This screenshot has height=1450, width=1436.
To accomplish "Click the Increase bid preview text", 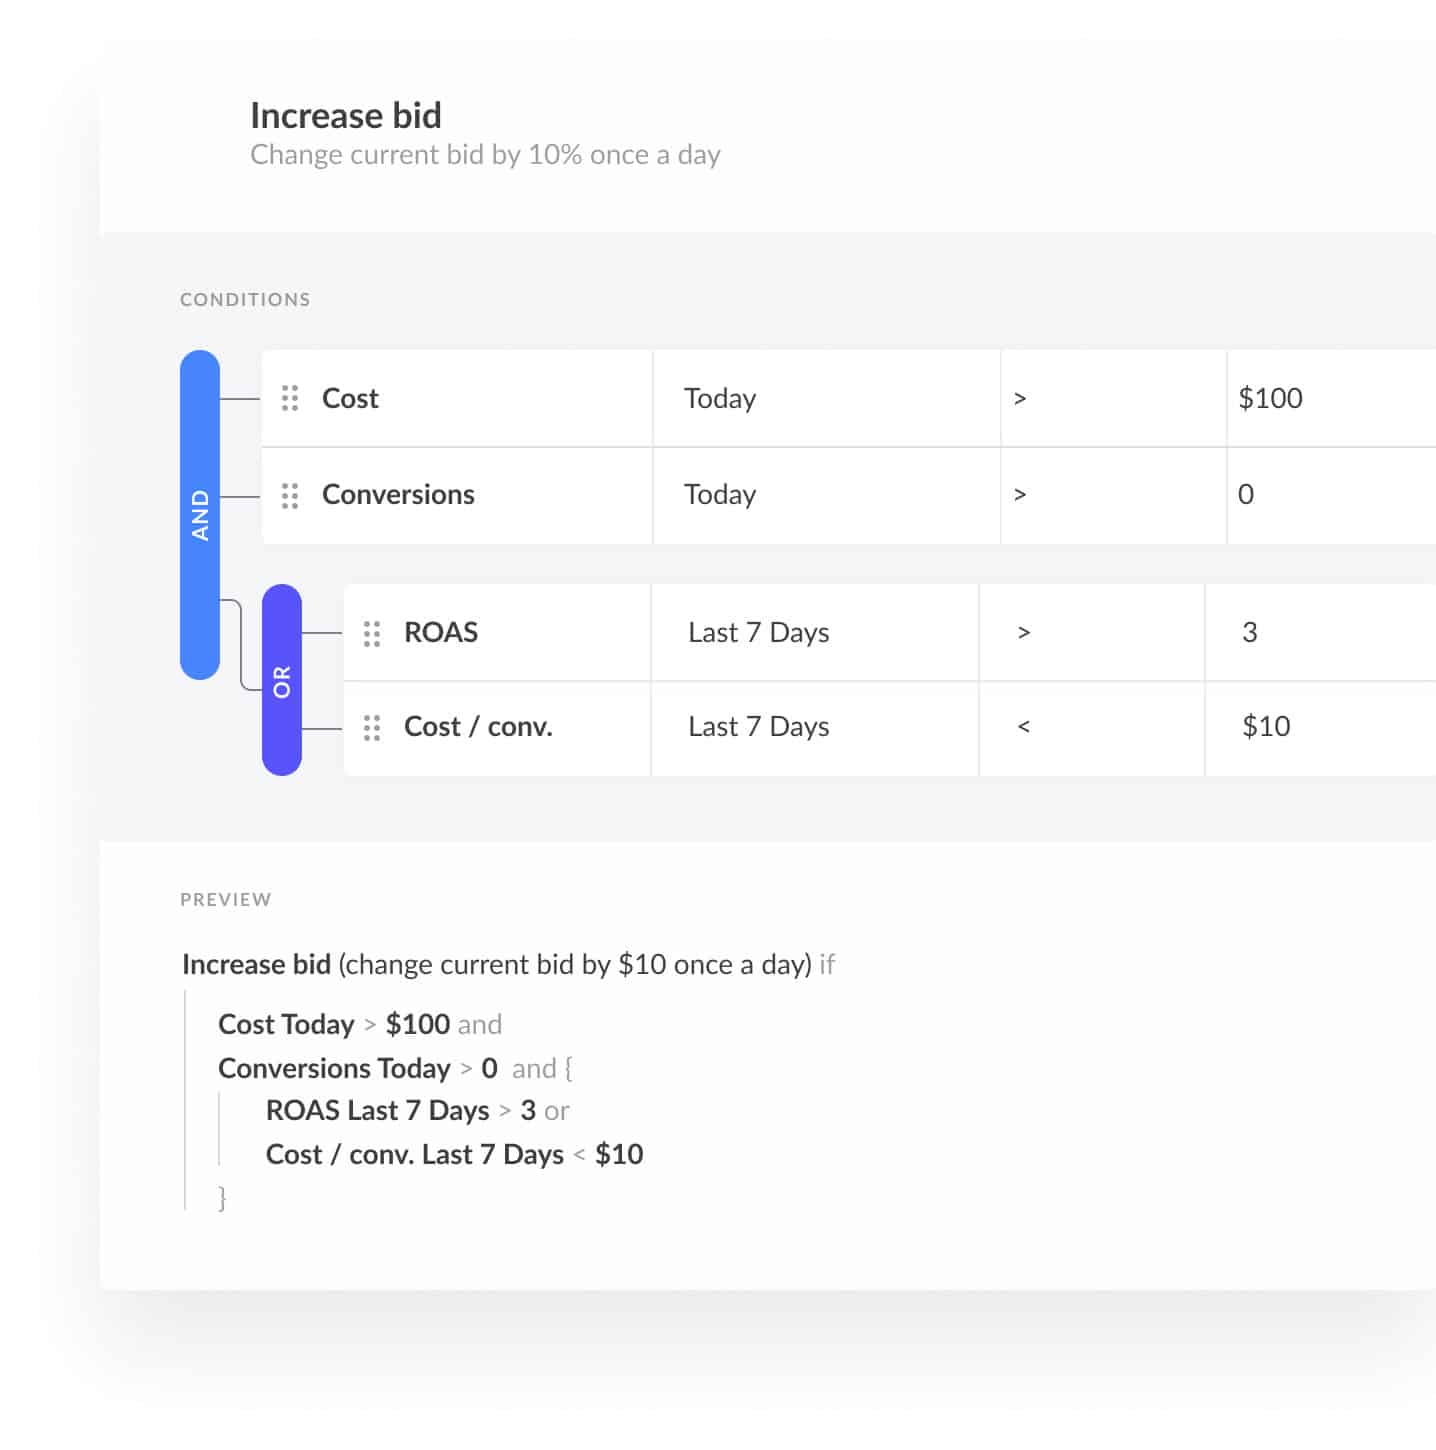I will [258, 964].
